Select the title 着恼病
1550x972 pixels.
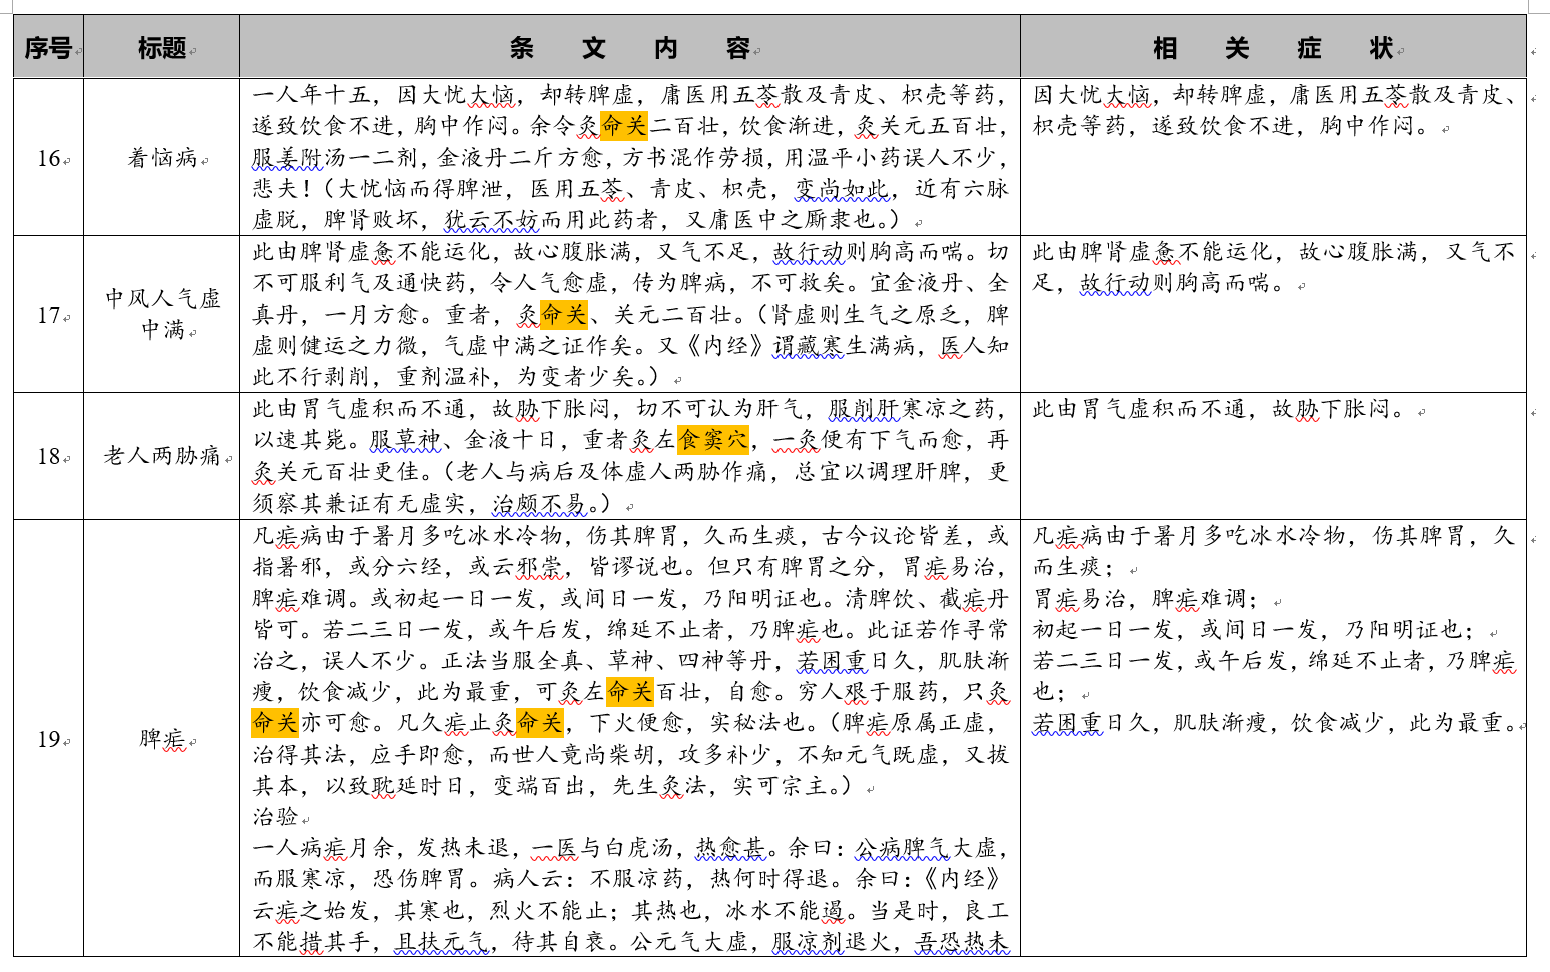click(162, 158)
